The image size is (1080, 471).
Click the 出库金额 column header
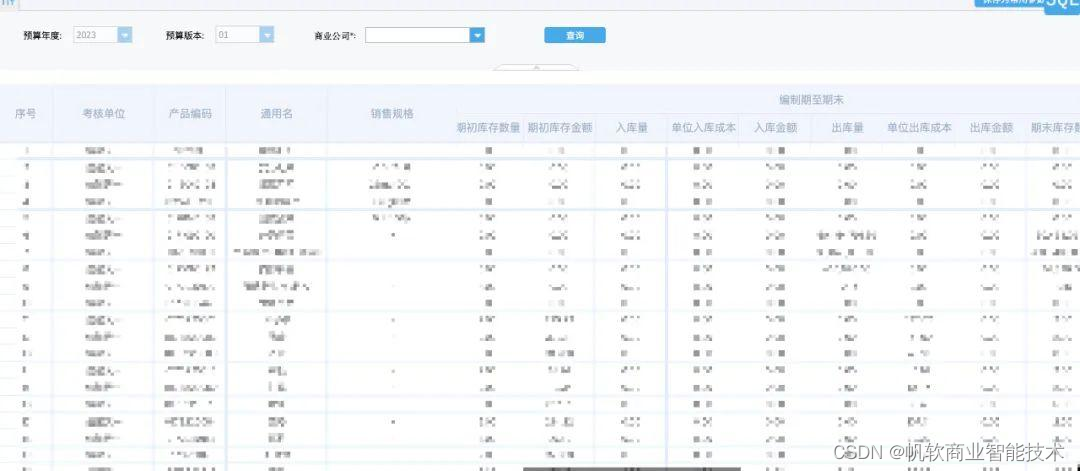(991, 128)
